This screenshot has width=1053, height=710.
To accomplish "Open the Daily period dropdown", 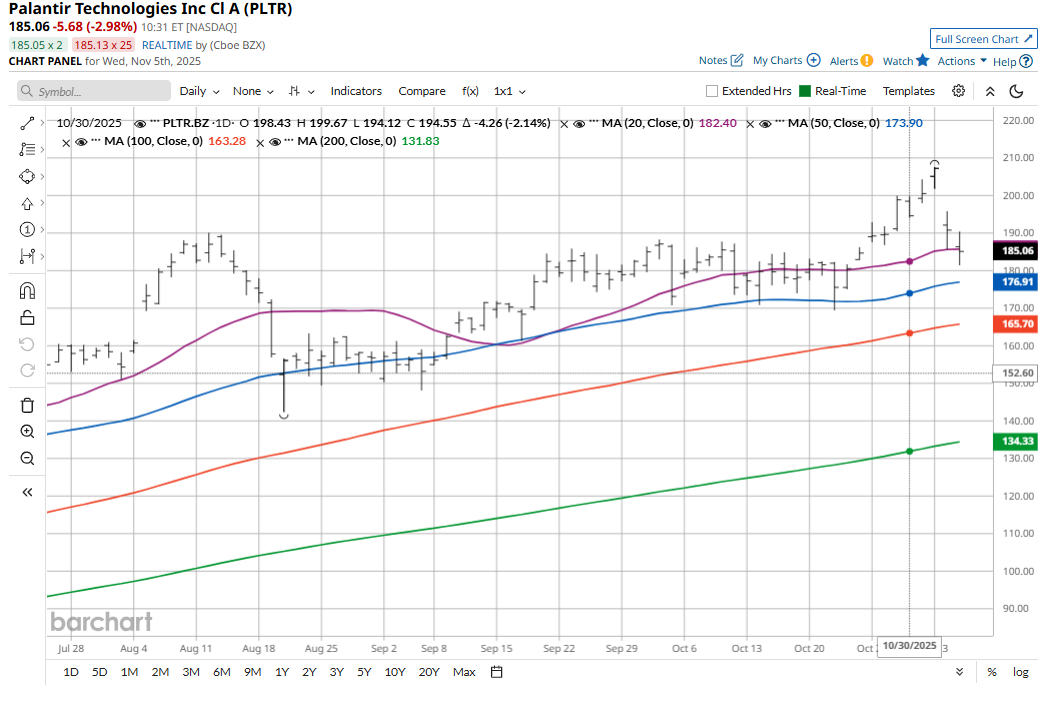I will click(199, 91).
